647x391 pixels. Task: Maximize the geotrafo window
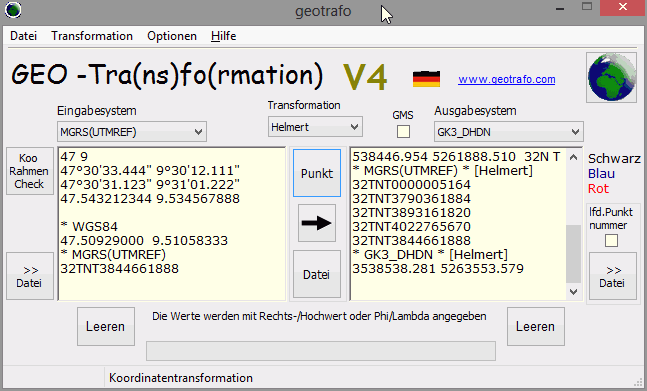(587, 7)
